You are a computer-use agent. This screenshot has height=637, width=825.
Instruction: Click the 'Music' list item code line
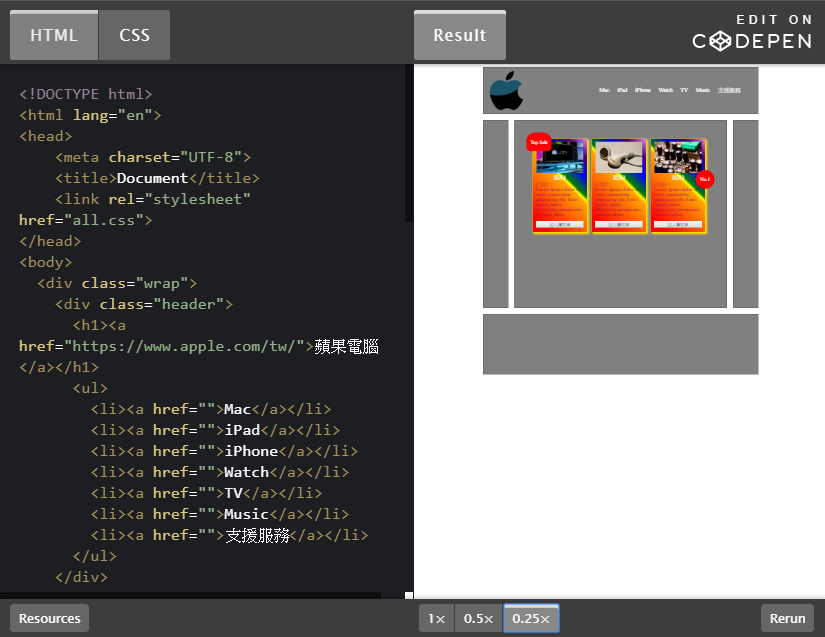[x=220, y=514]
